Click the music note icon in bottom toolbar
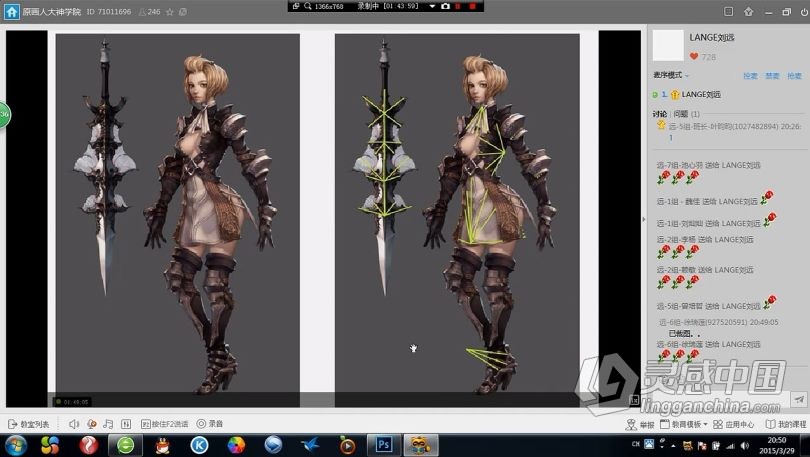The height and width of the screenshot is (457, 810). point(108,424)
